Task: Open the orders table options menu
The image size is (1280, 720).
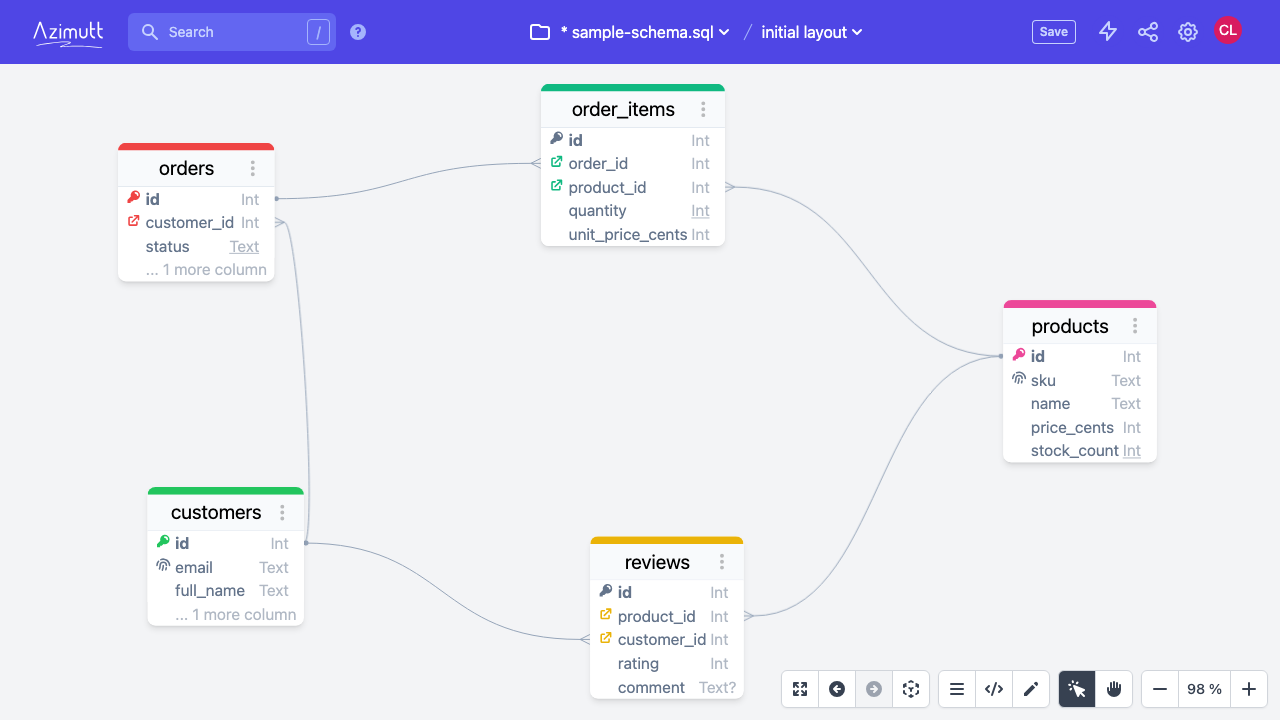Action: point(253,169)
